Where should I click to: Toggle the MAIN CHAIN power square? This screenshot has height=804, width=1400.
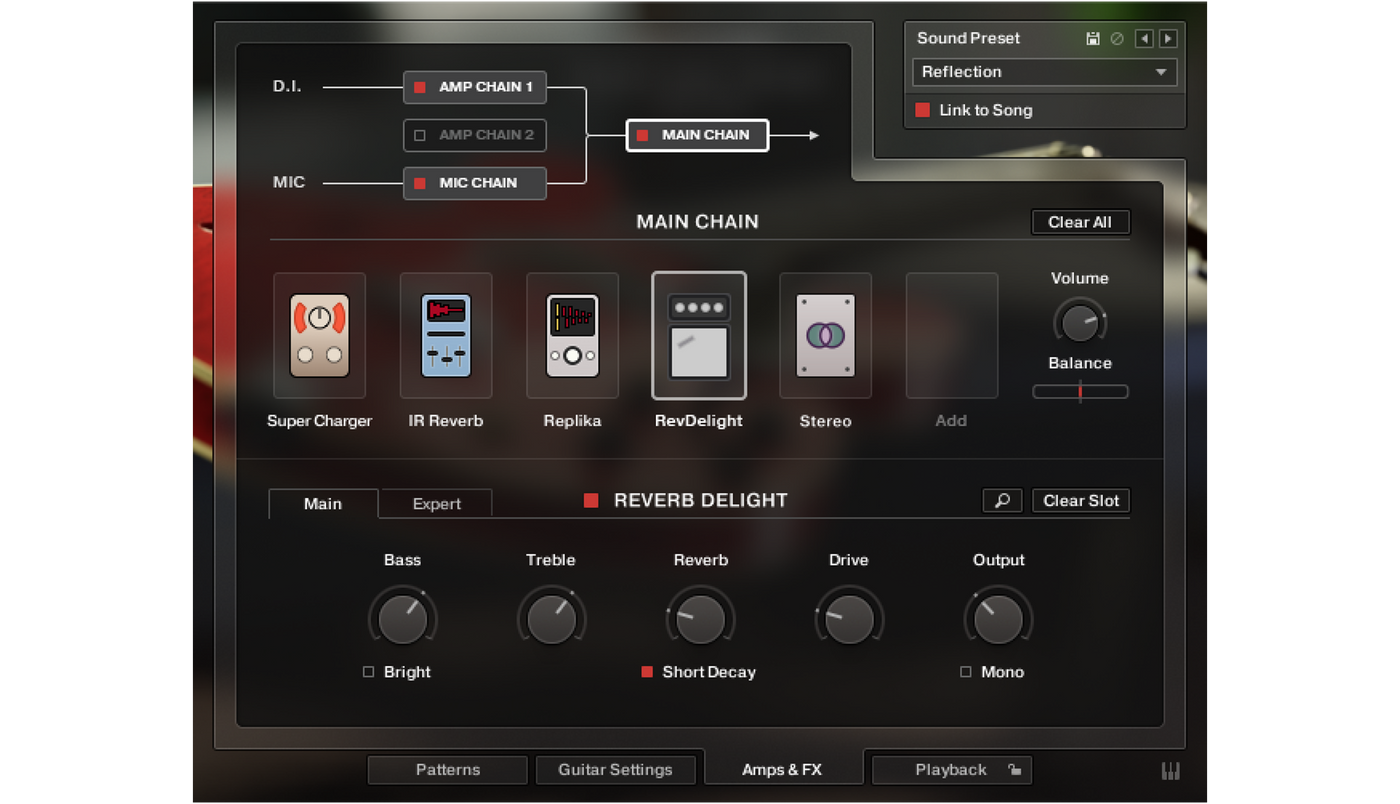(x=643, y=135)
